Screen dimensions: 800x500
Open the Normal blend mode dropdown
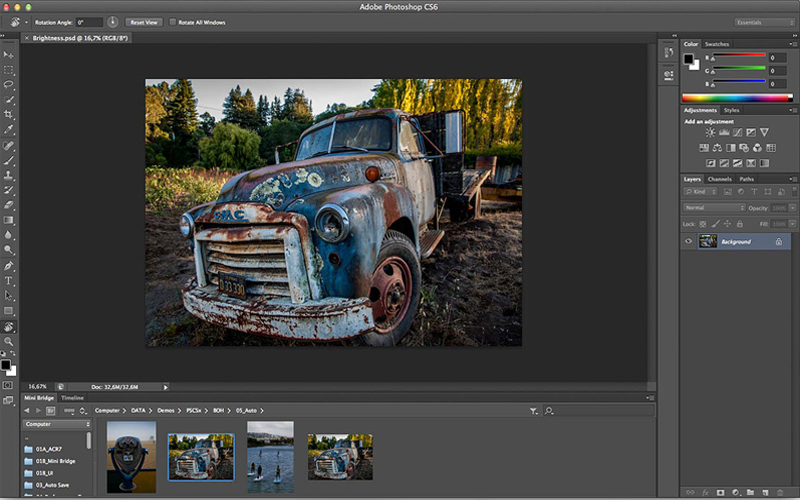click(x=714, y=208)
